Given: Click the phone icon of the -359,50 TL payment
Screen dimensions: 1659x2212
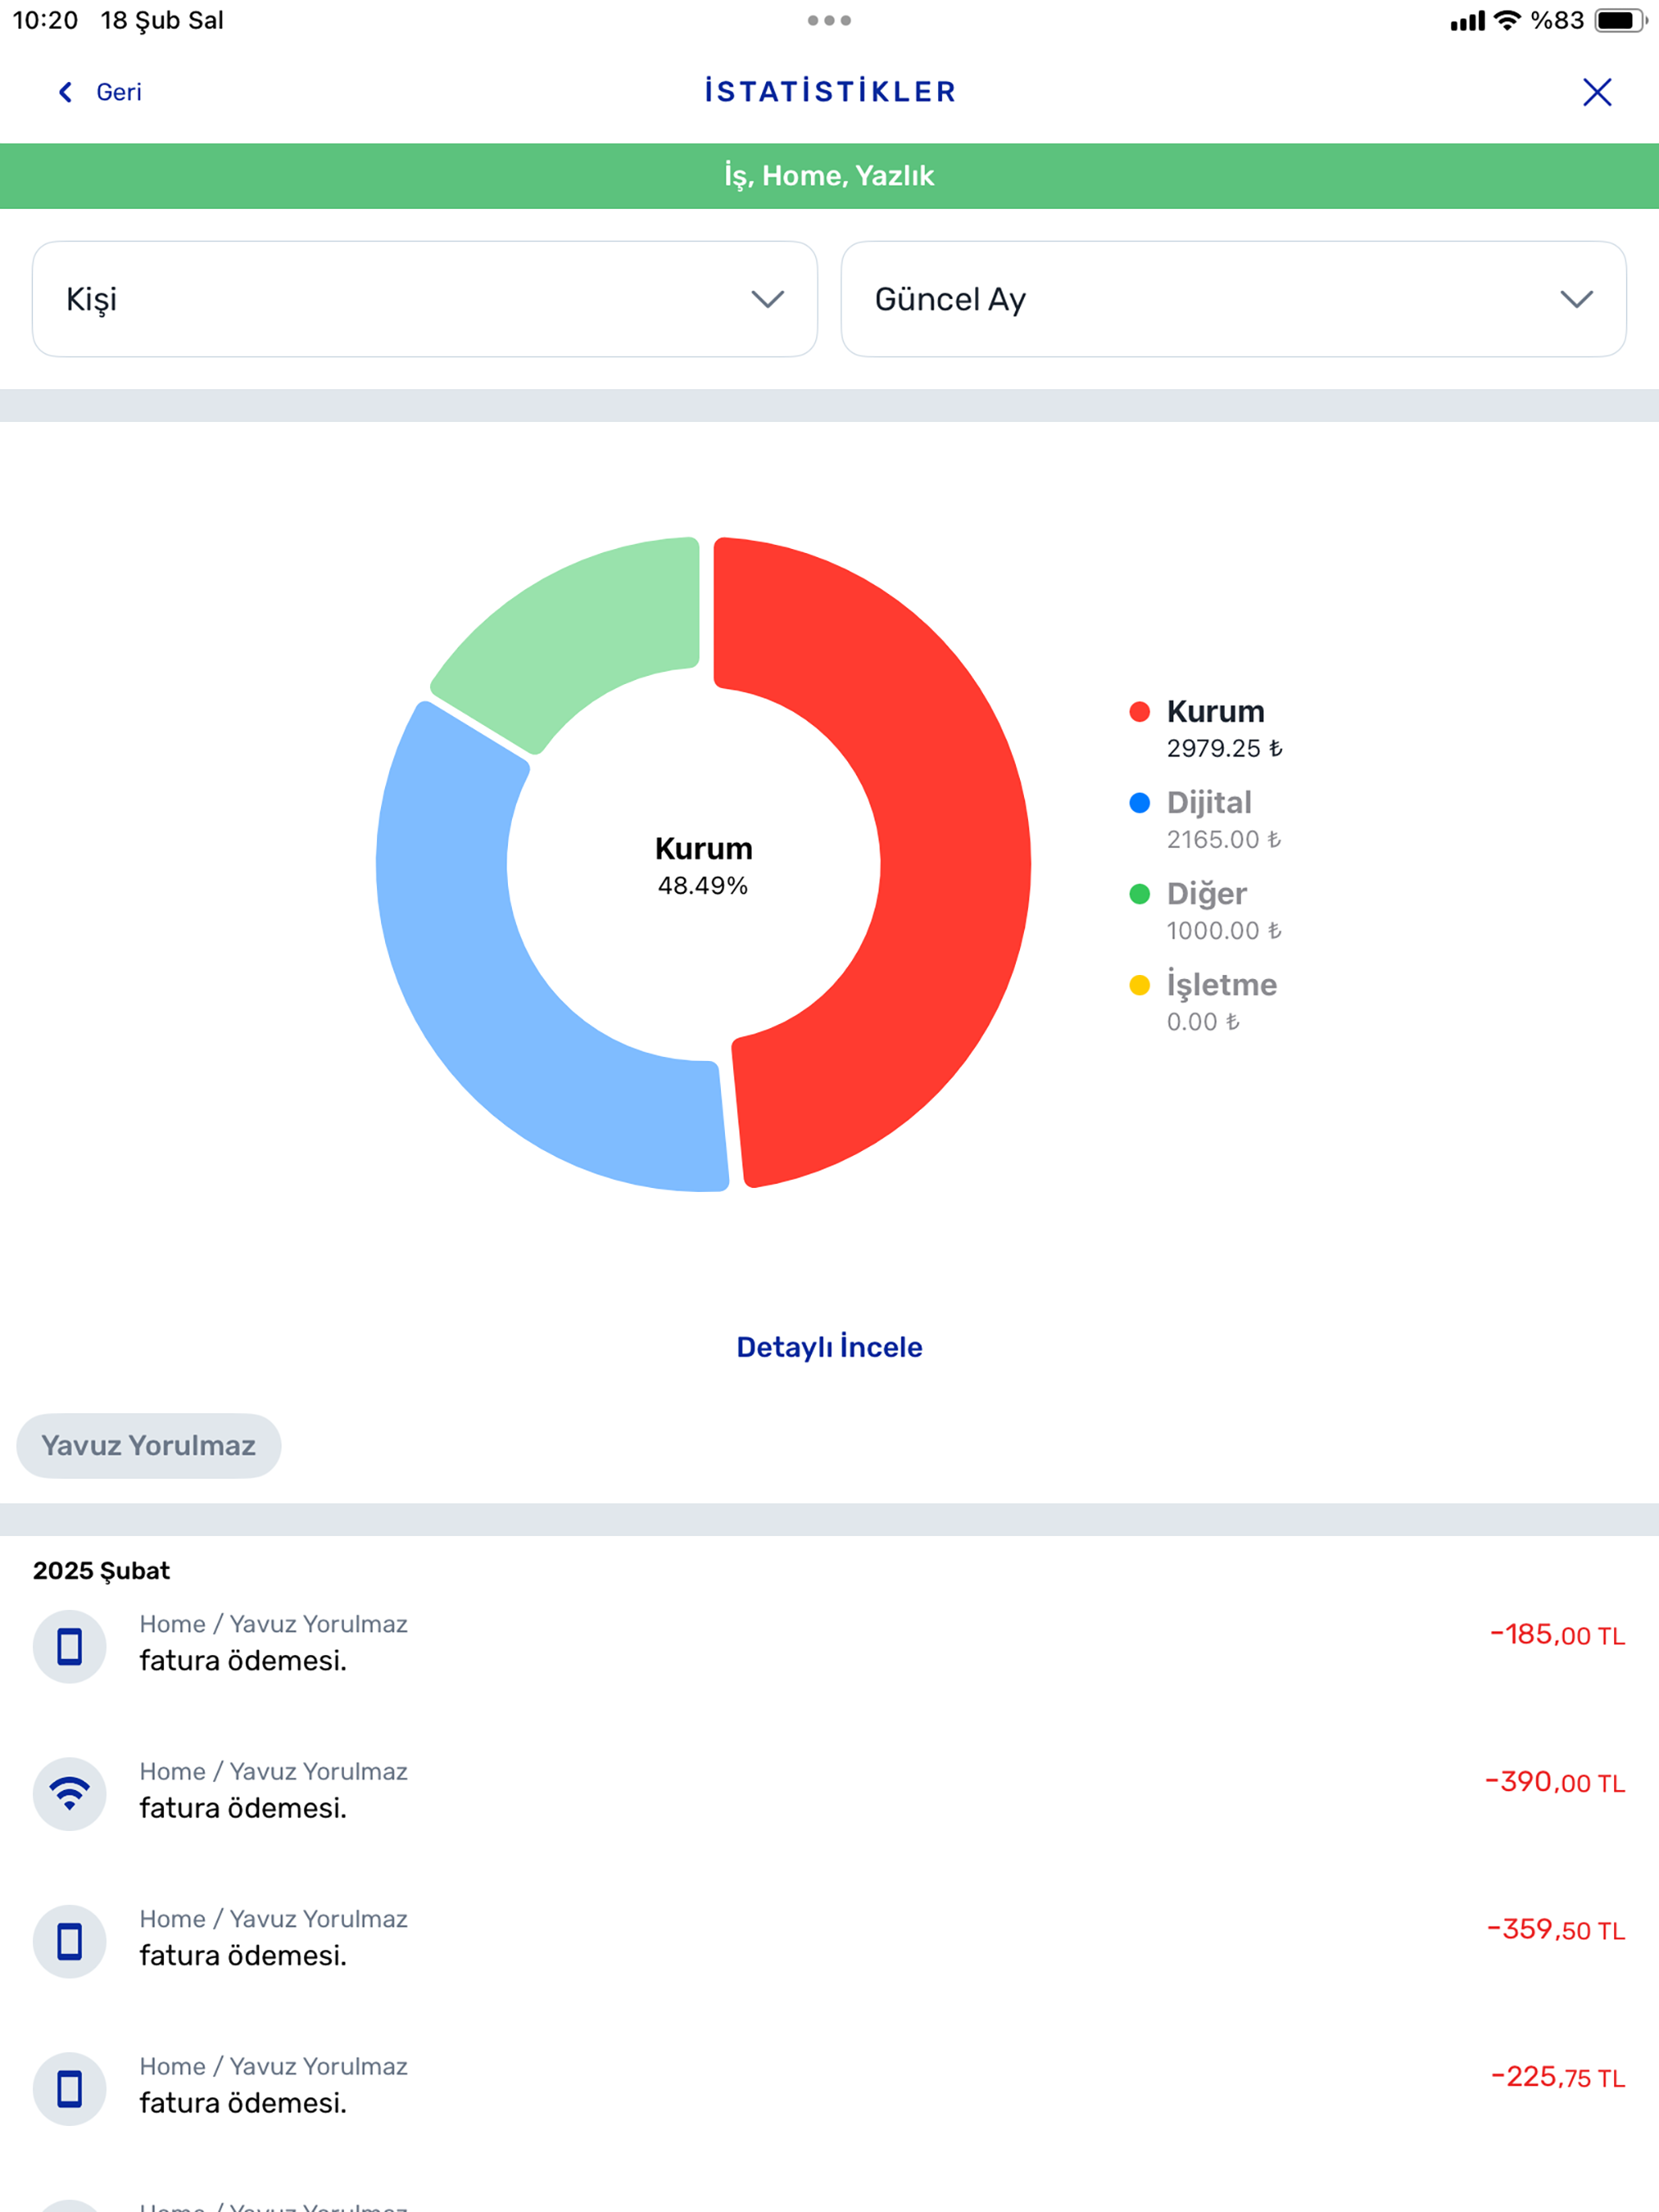Looking at the screenshot, I should [70, 1941].
